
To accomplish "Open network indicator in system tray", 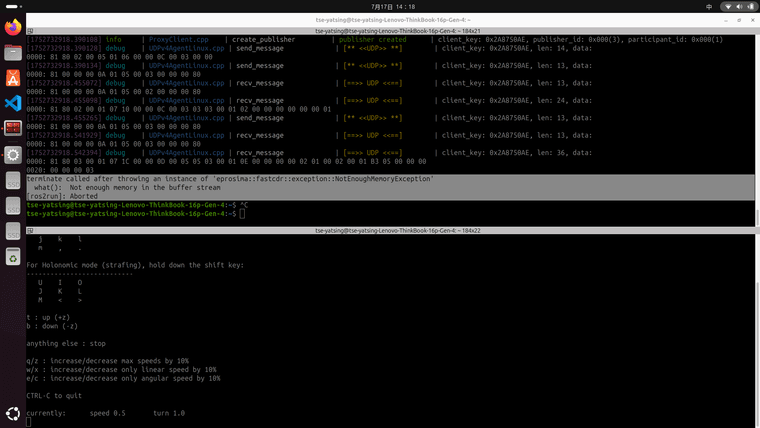I will tap(728, 7).
